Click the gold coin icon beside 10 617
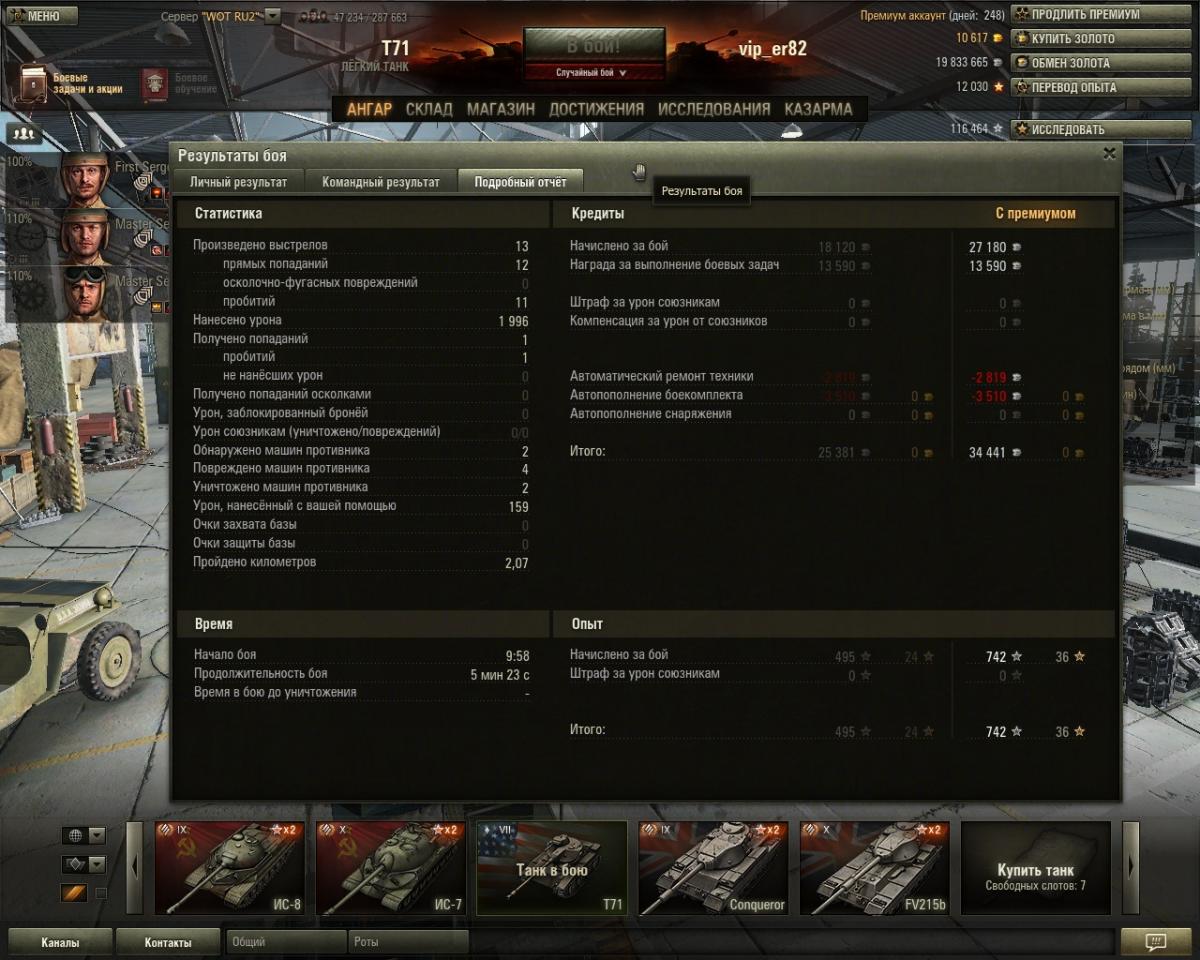Screen dimensions: 1200x960 [x=997, y=38]
